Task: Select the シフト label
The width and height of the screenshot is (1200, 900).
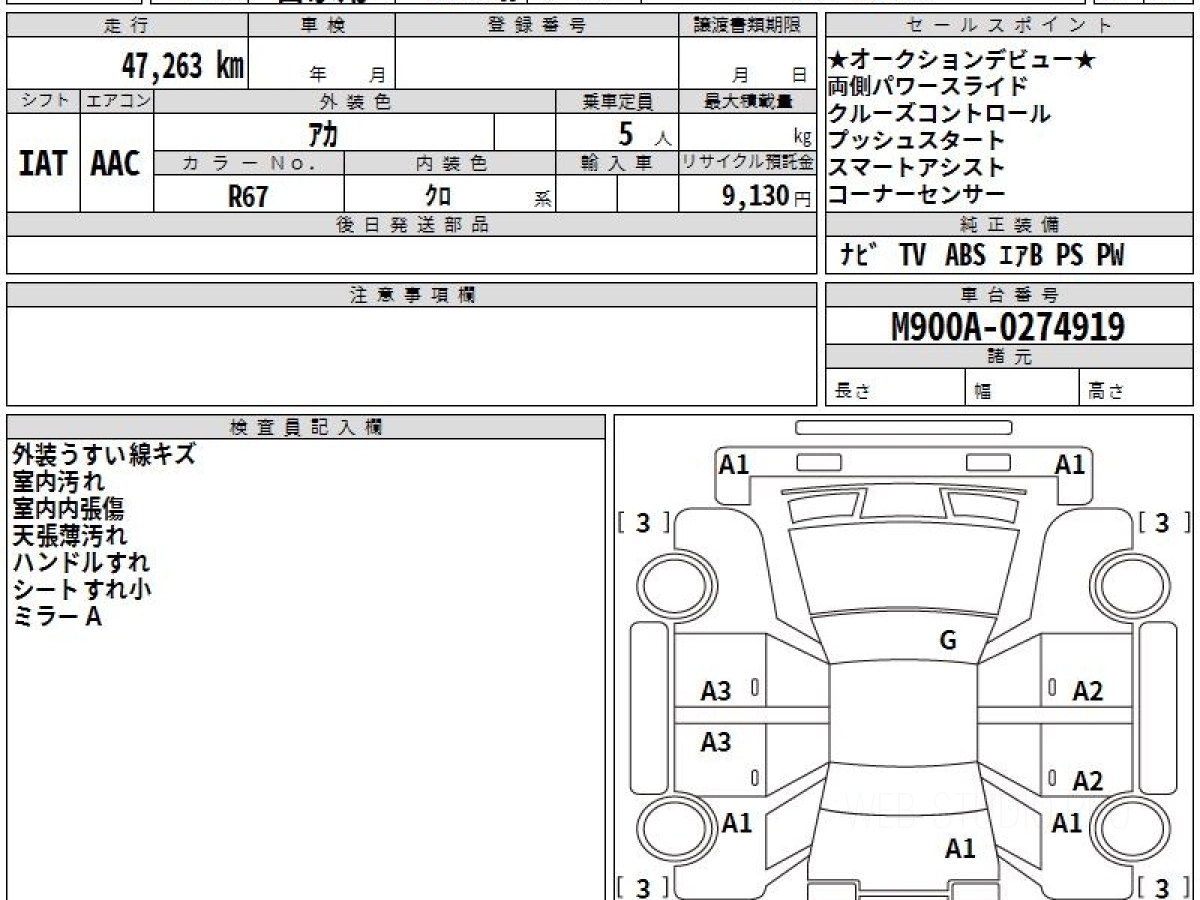Action: 43,101
